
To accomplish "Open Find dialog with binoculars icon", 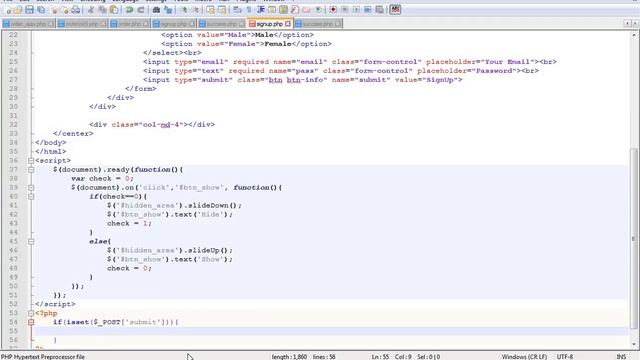I will tap(156, 10).
